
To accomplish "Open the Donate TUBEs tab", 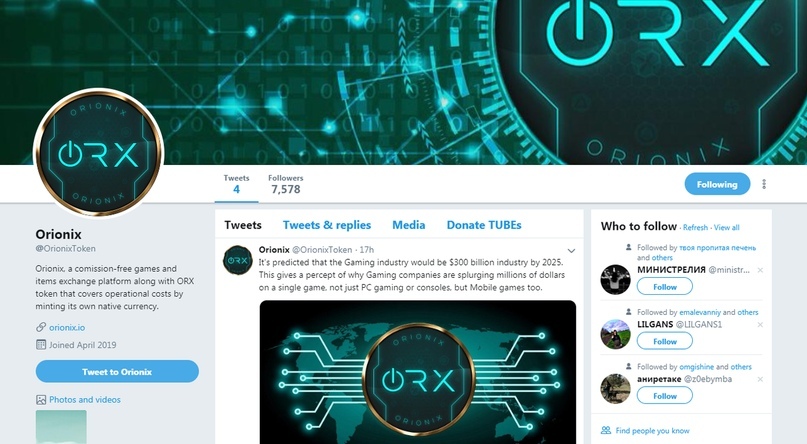I will click(x=484, y=225).
